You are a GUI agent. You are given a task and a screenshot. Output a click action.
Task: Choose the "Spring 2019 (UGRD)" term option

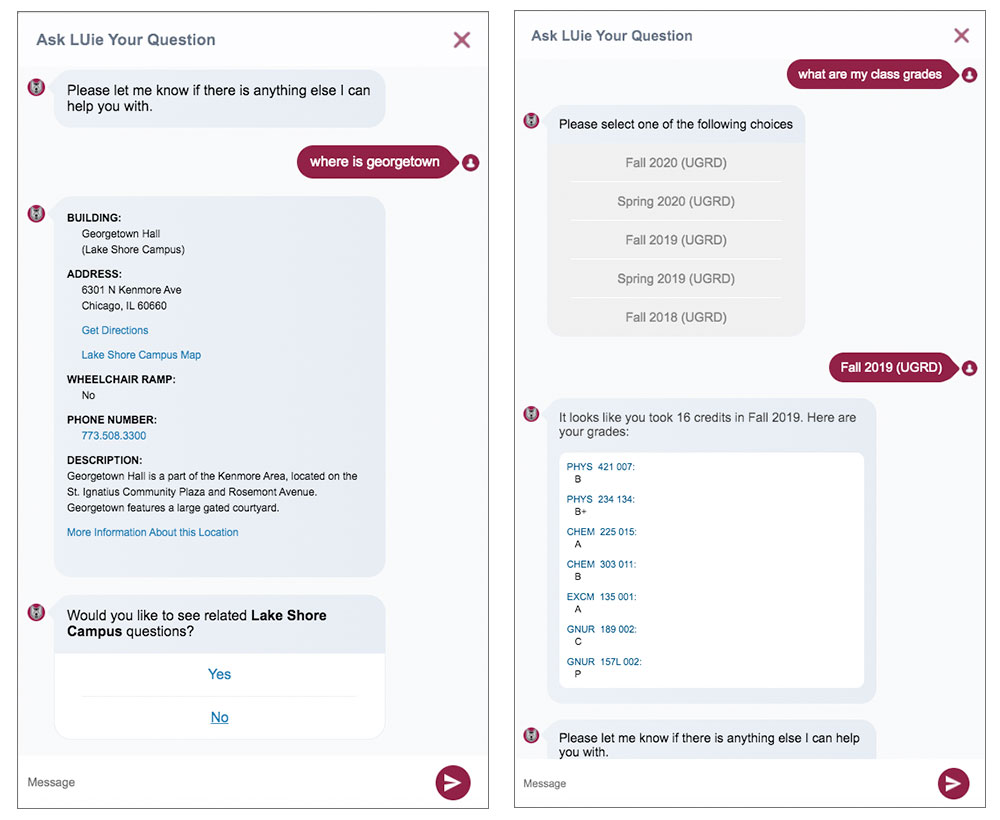(x=677, y=278)
